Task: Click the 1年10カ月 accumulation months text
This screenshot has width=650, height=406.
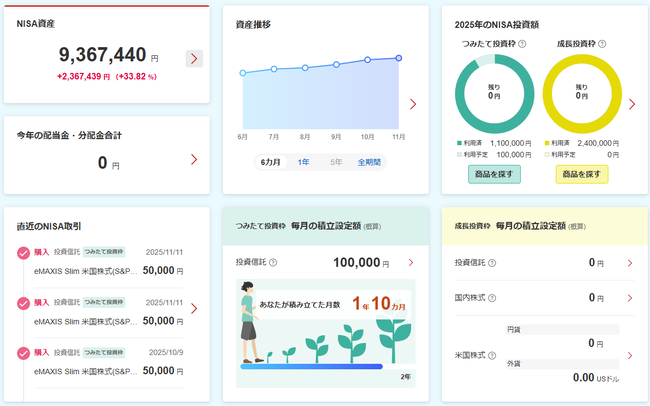Action: (x=379, y=304)
